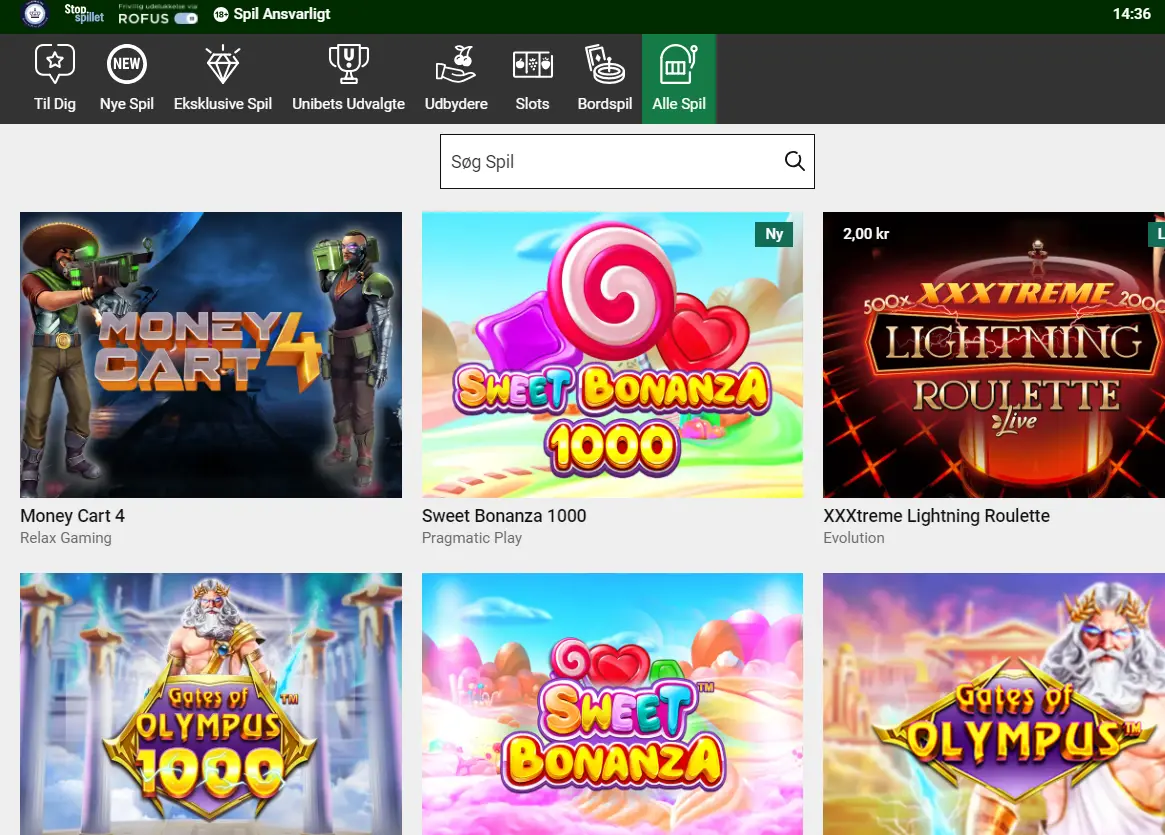Toggle the ROFUS self-exclusion switch
This screenshot has width=1165, height=835.
tap(185, 19)
